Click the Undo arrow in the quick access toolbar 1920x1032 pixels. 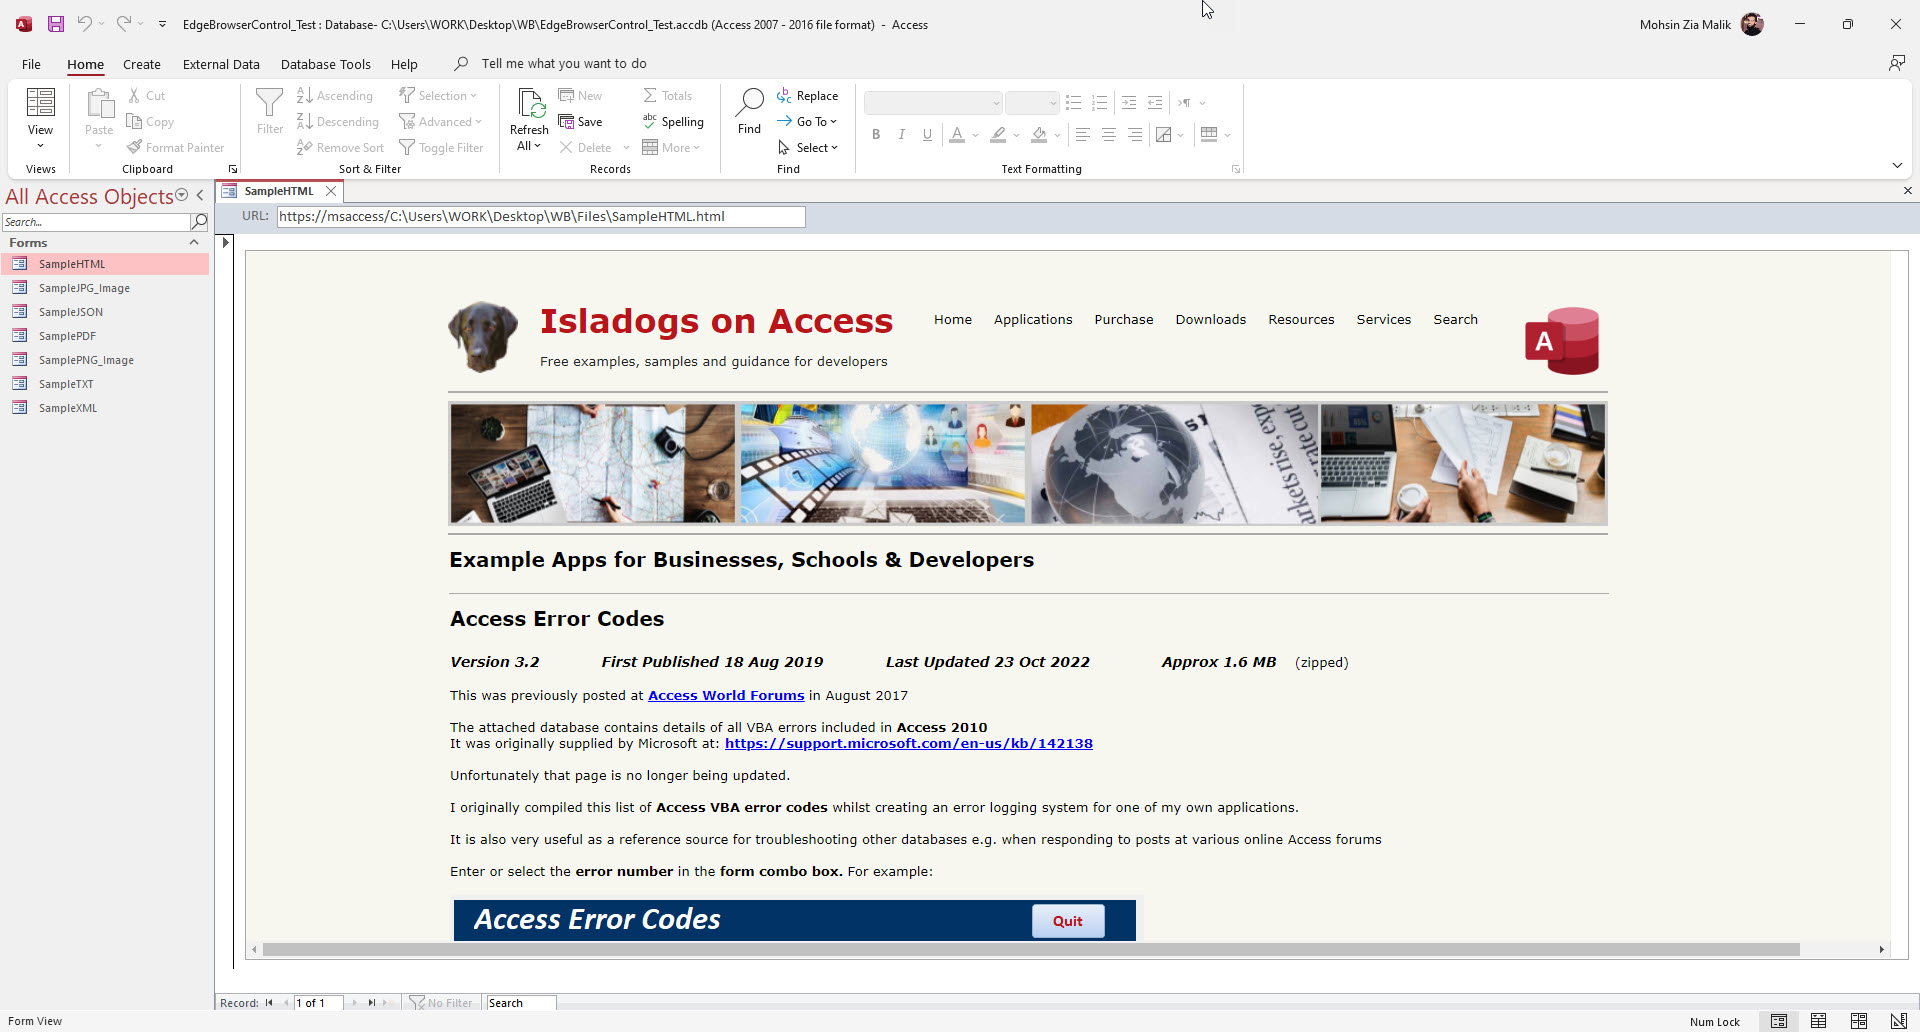84,24
